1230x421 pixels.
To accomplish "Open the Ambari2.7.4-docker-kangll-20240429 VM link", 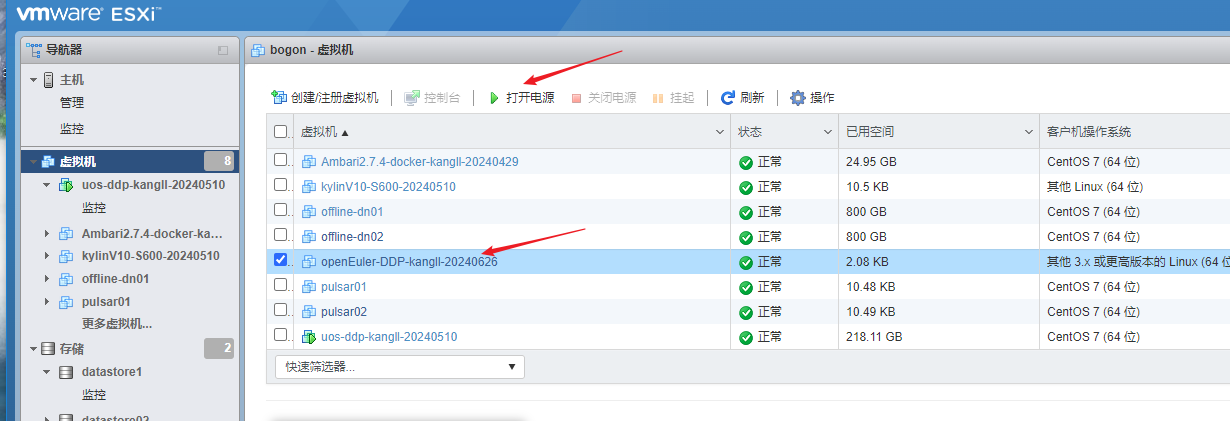I will (x=419, y=162).
